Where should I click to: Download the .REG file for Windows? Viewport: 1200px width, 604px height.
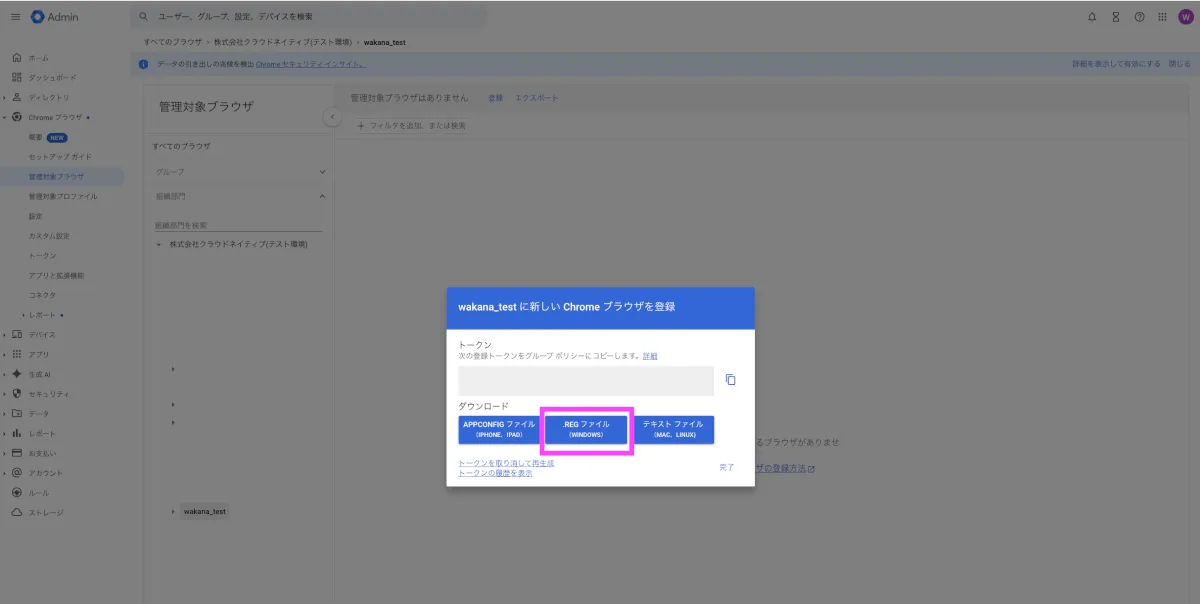586,429
